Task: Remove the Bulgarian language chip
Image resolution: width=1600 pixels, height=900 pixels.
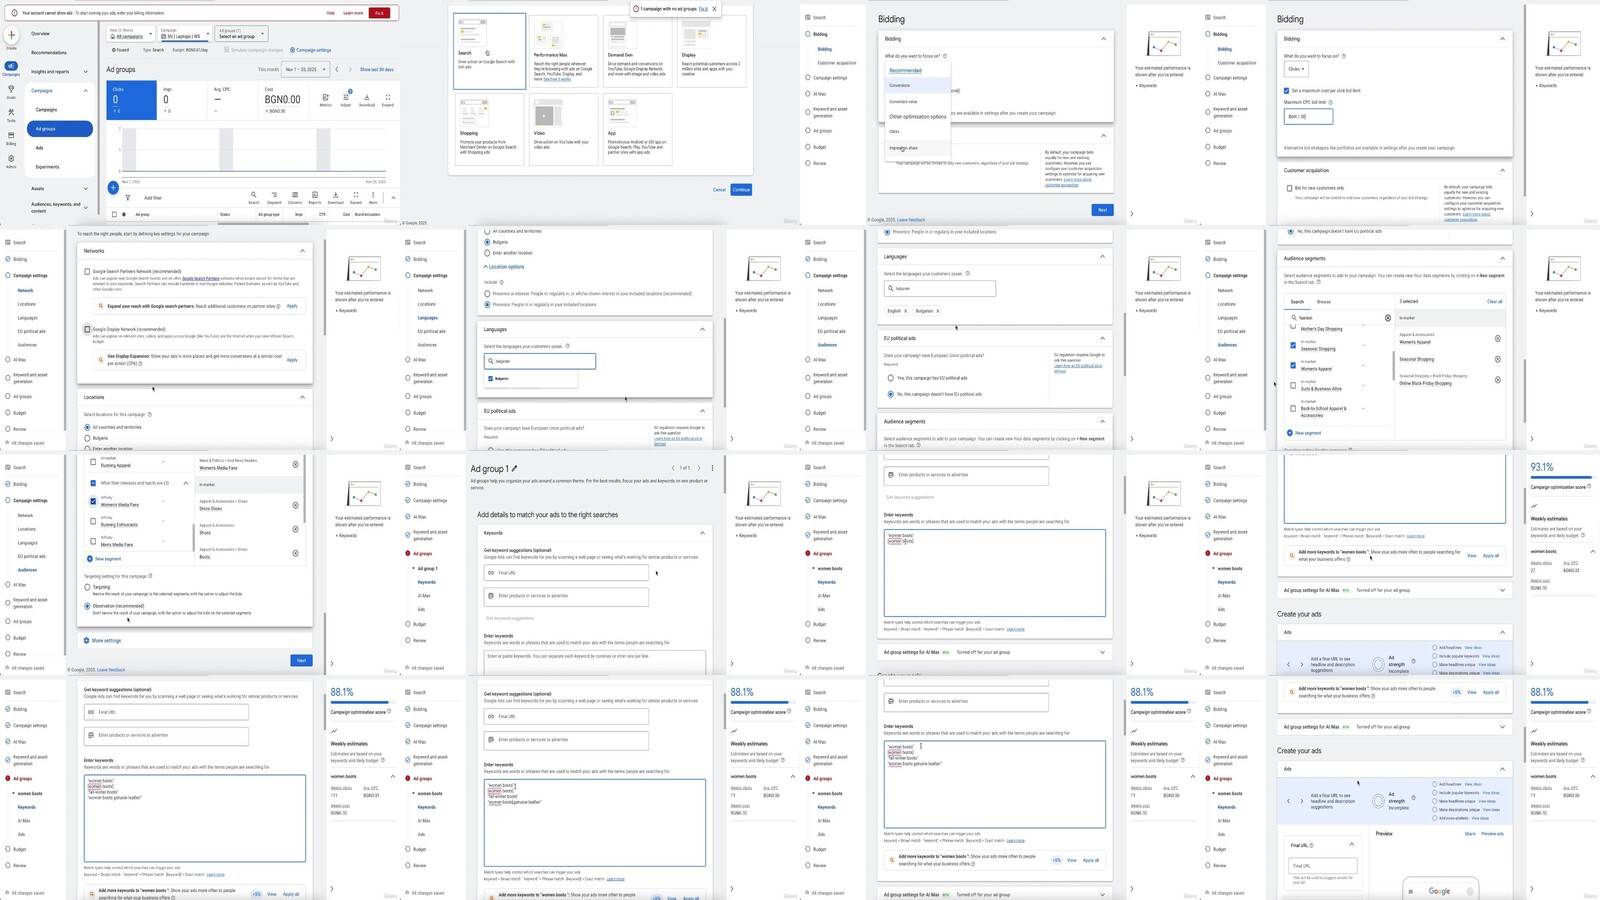Action: point(938,311)
